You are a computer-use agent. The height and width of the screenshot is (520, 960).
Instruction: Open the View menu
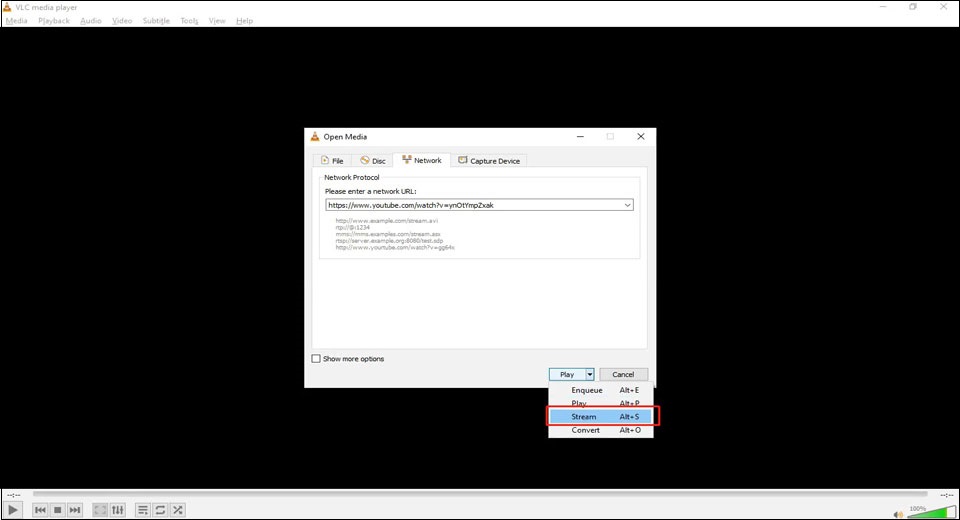(x=217, y=20)
